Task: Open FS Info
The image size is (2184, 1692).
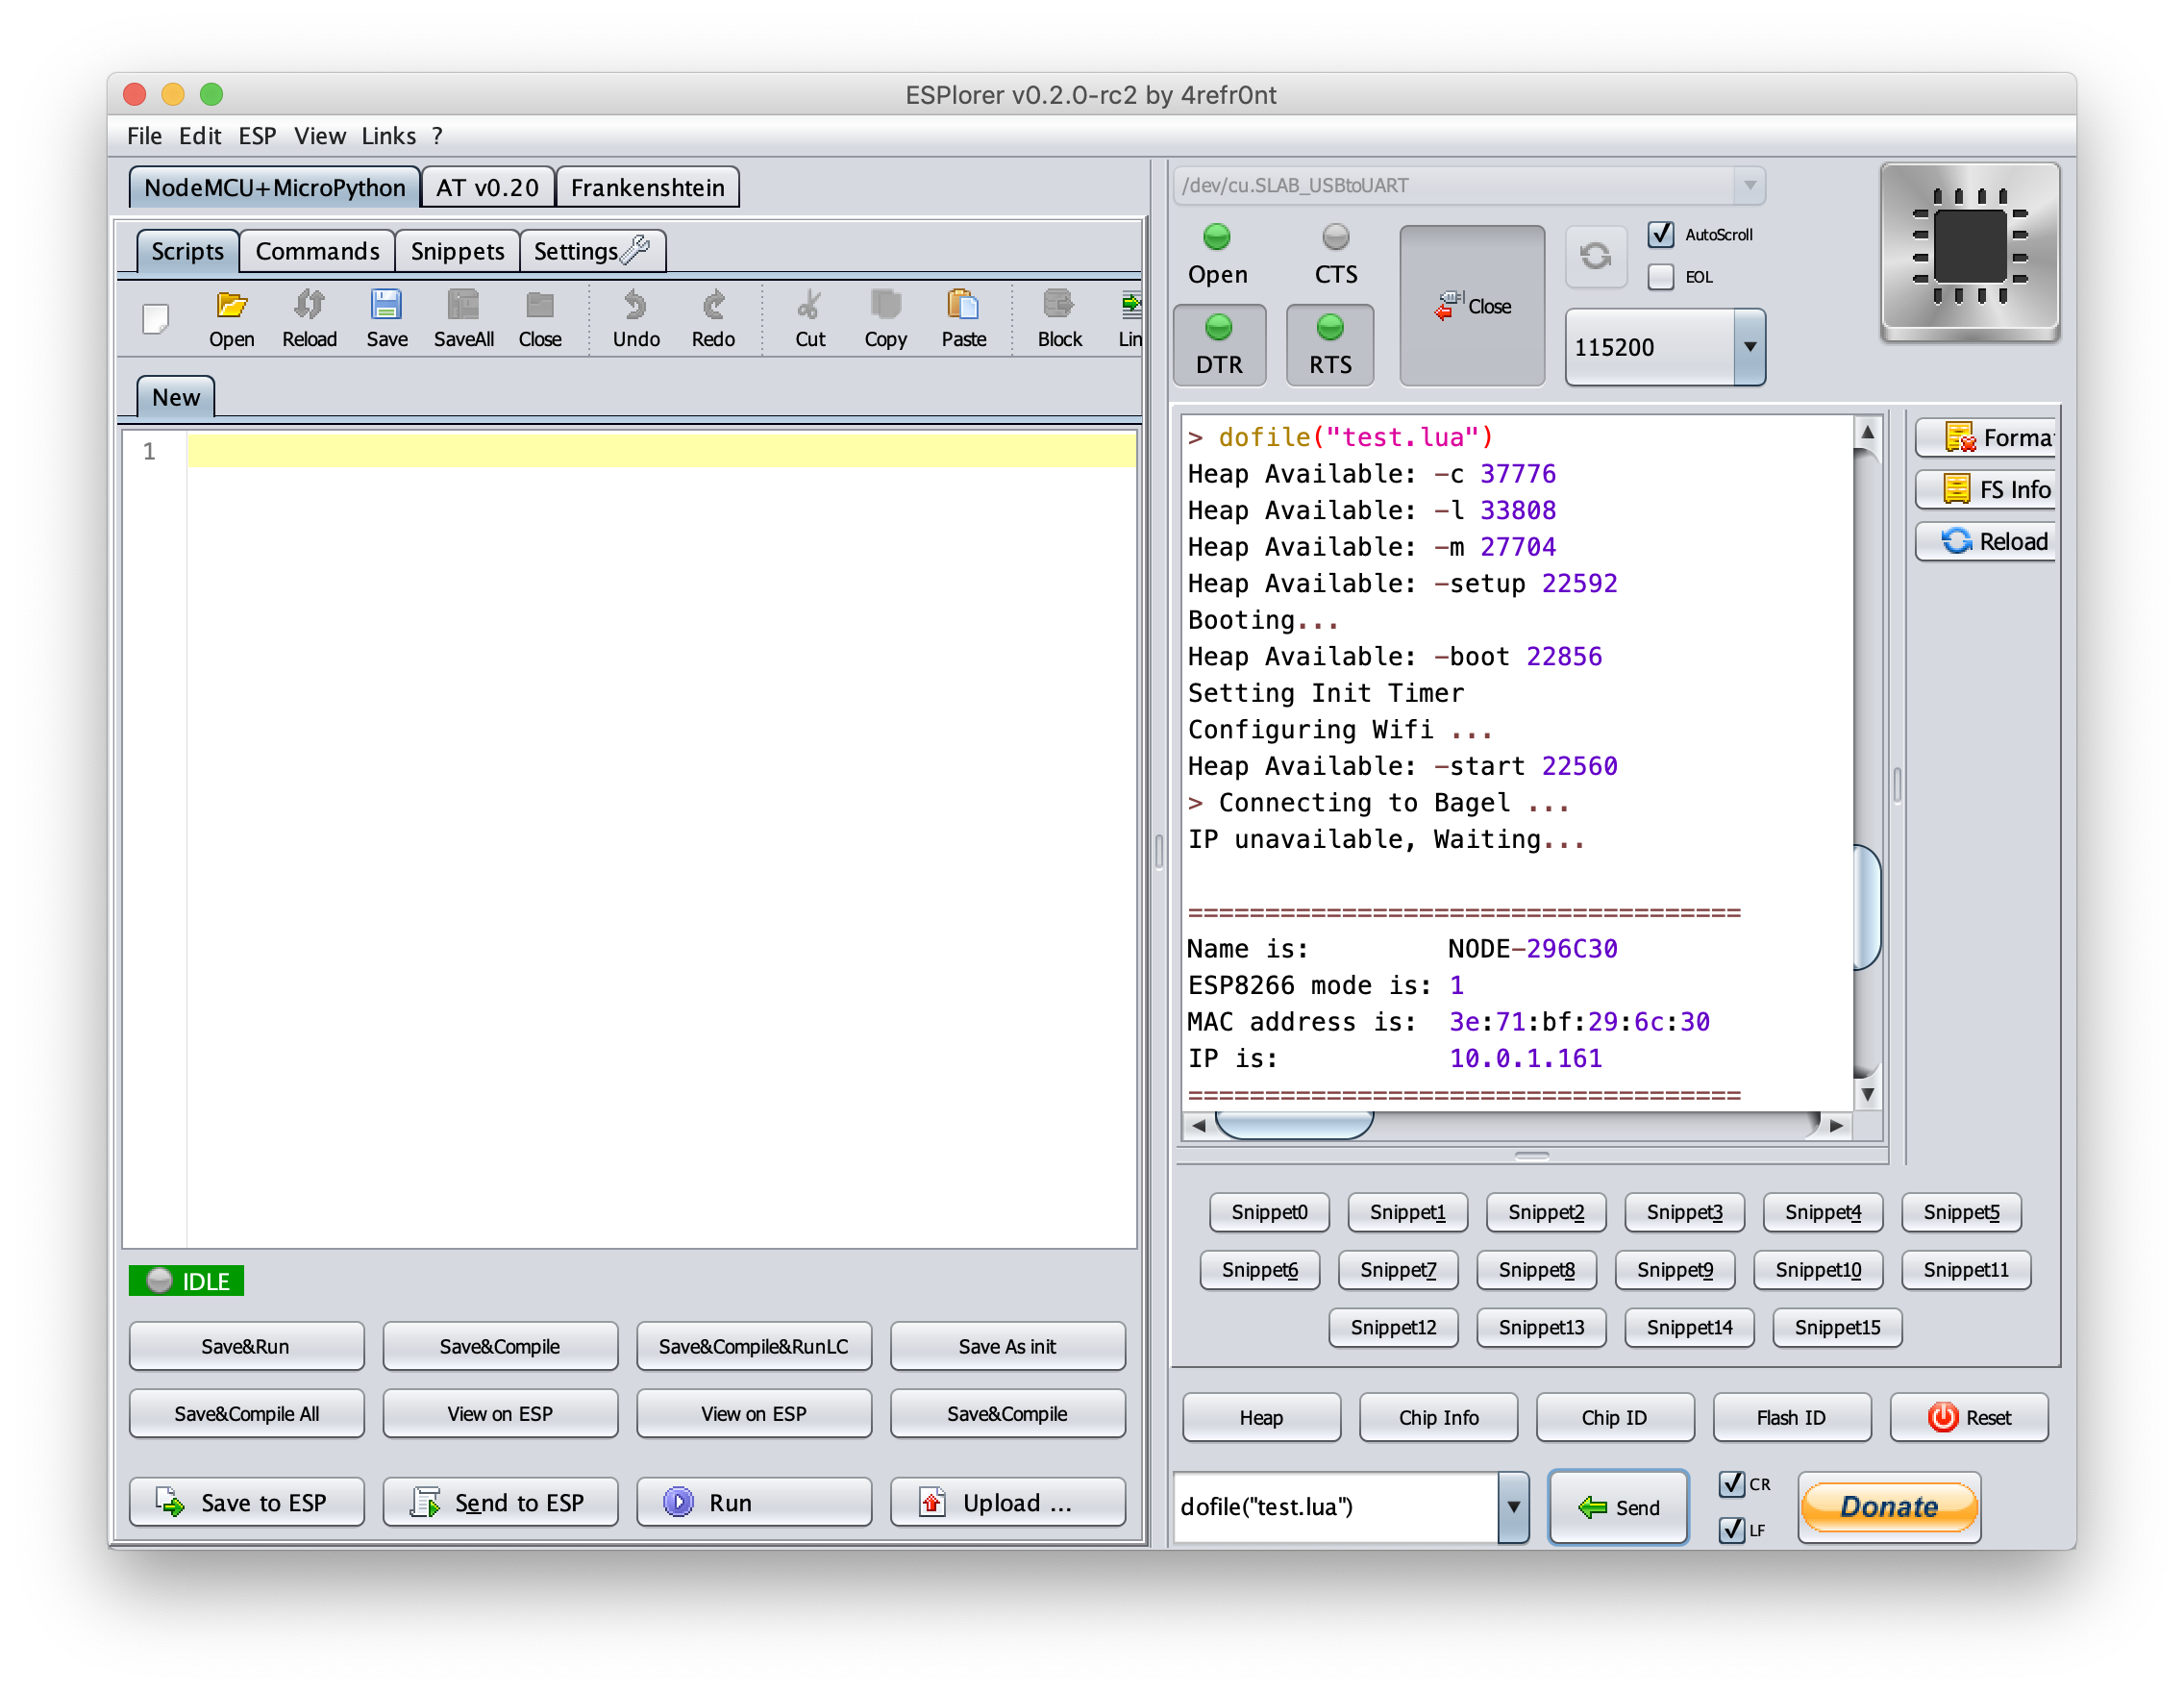Action: (x=1986, y=490)
